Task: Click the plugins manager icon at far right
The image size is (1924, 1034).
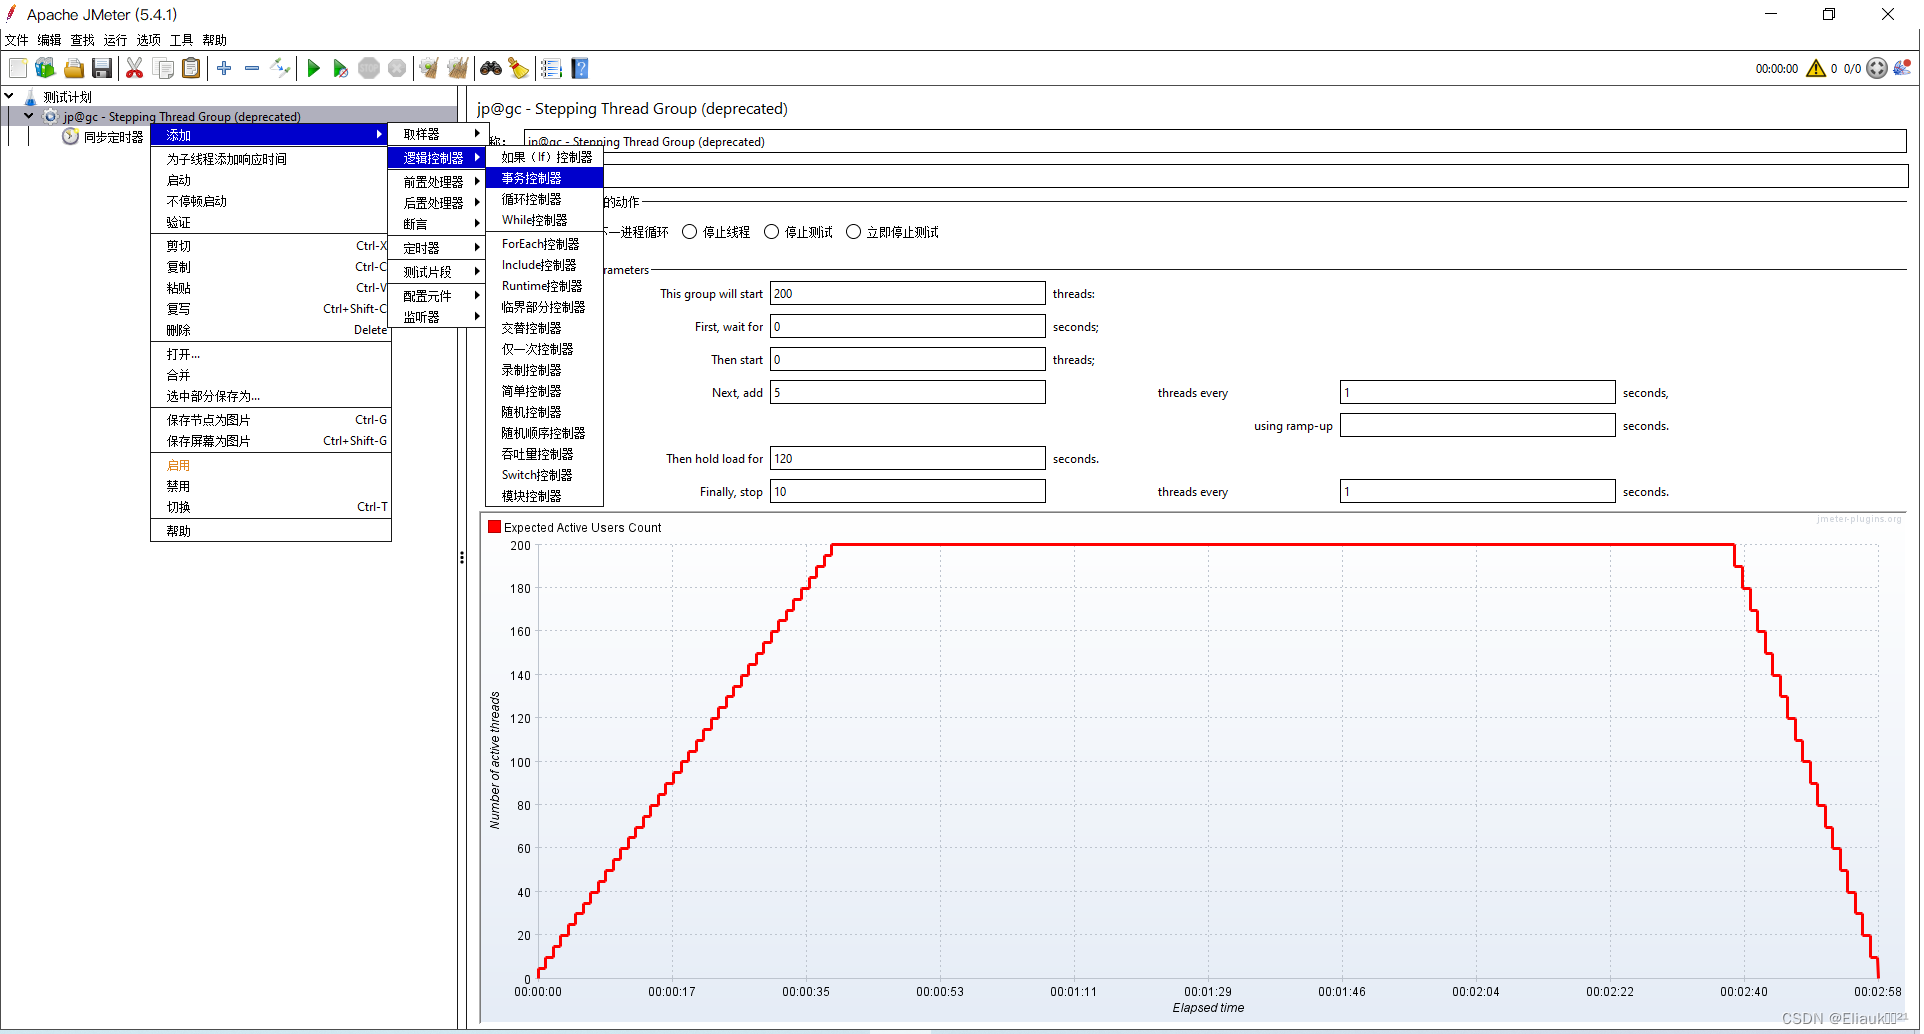Action: (1902, 68)
